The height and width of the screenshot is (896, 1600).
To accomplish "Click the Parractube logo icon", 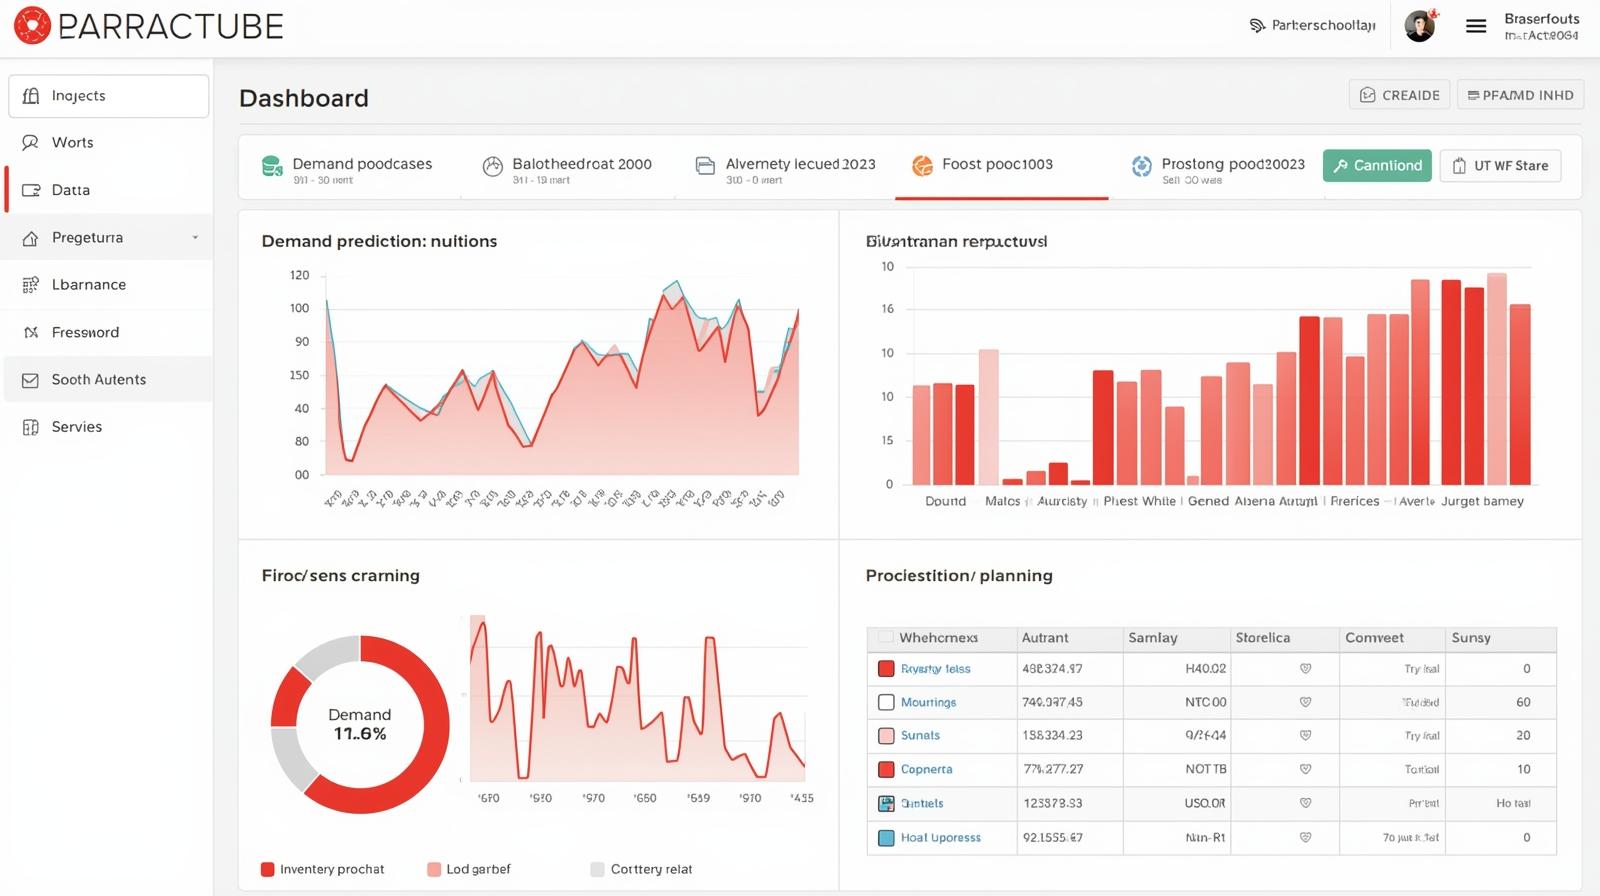I will click(x=32, y=26).
